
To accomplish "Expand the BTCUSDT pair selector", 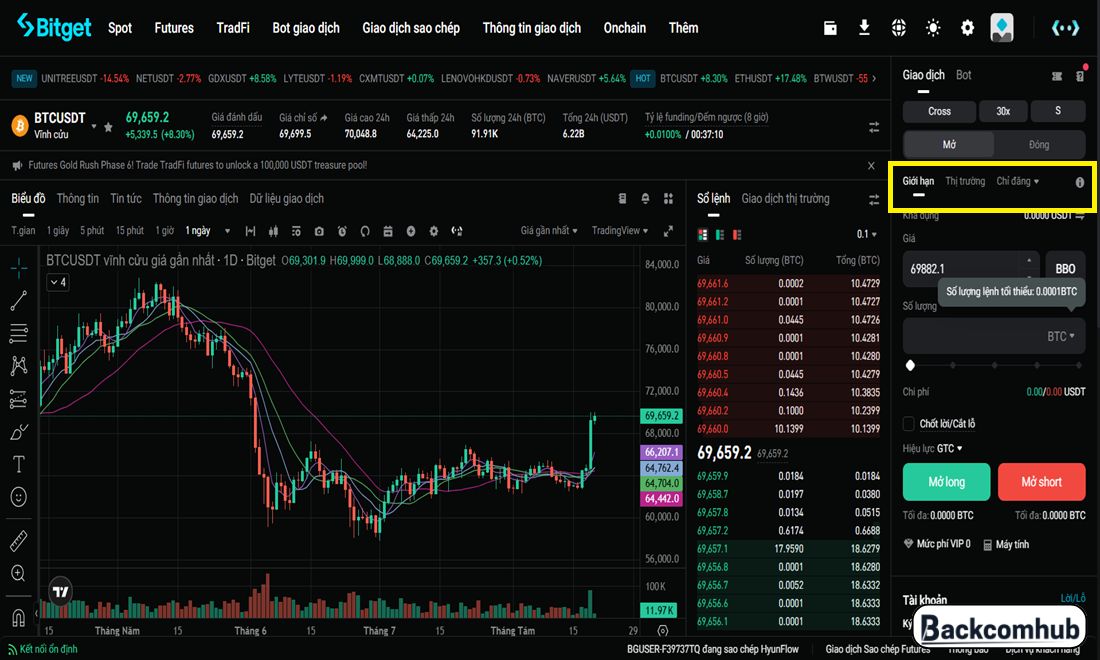I will [94, 126].
